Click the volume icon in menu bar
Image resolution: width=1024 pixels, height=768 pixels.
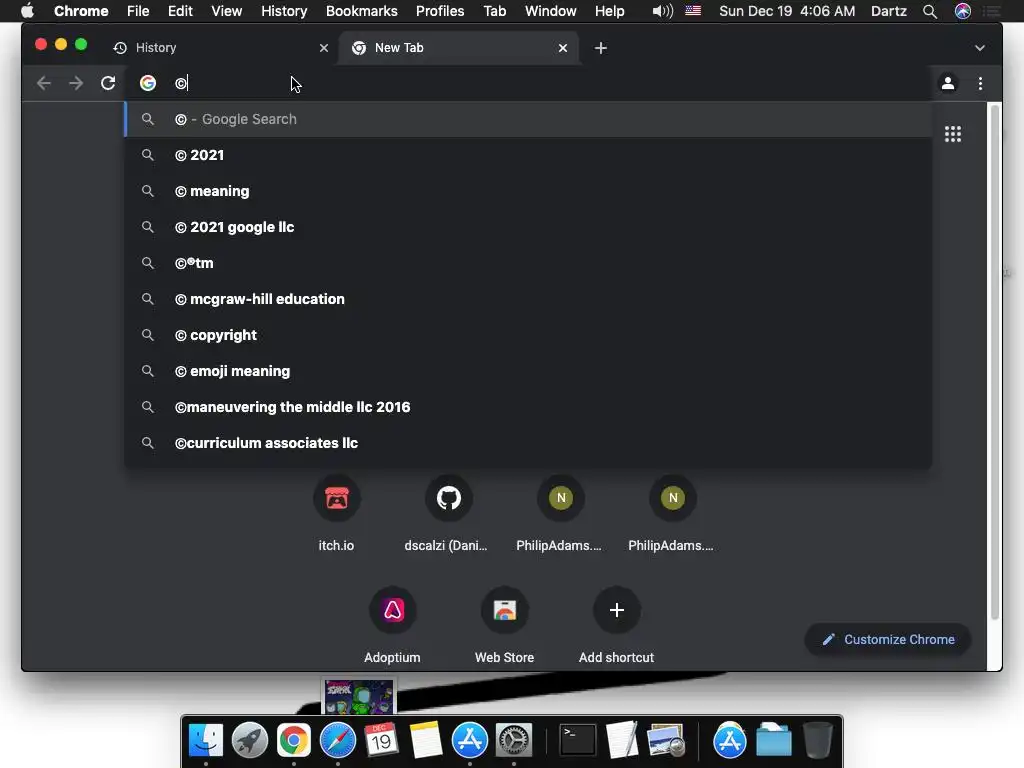[x=662, y=11]
